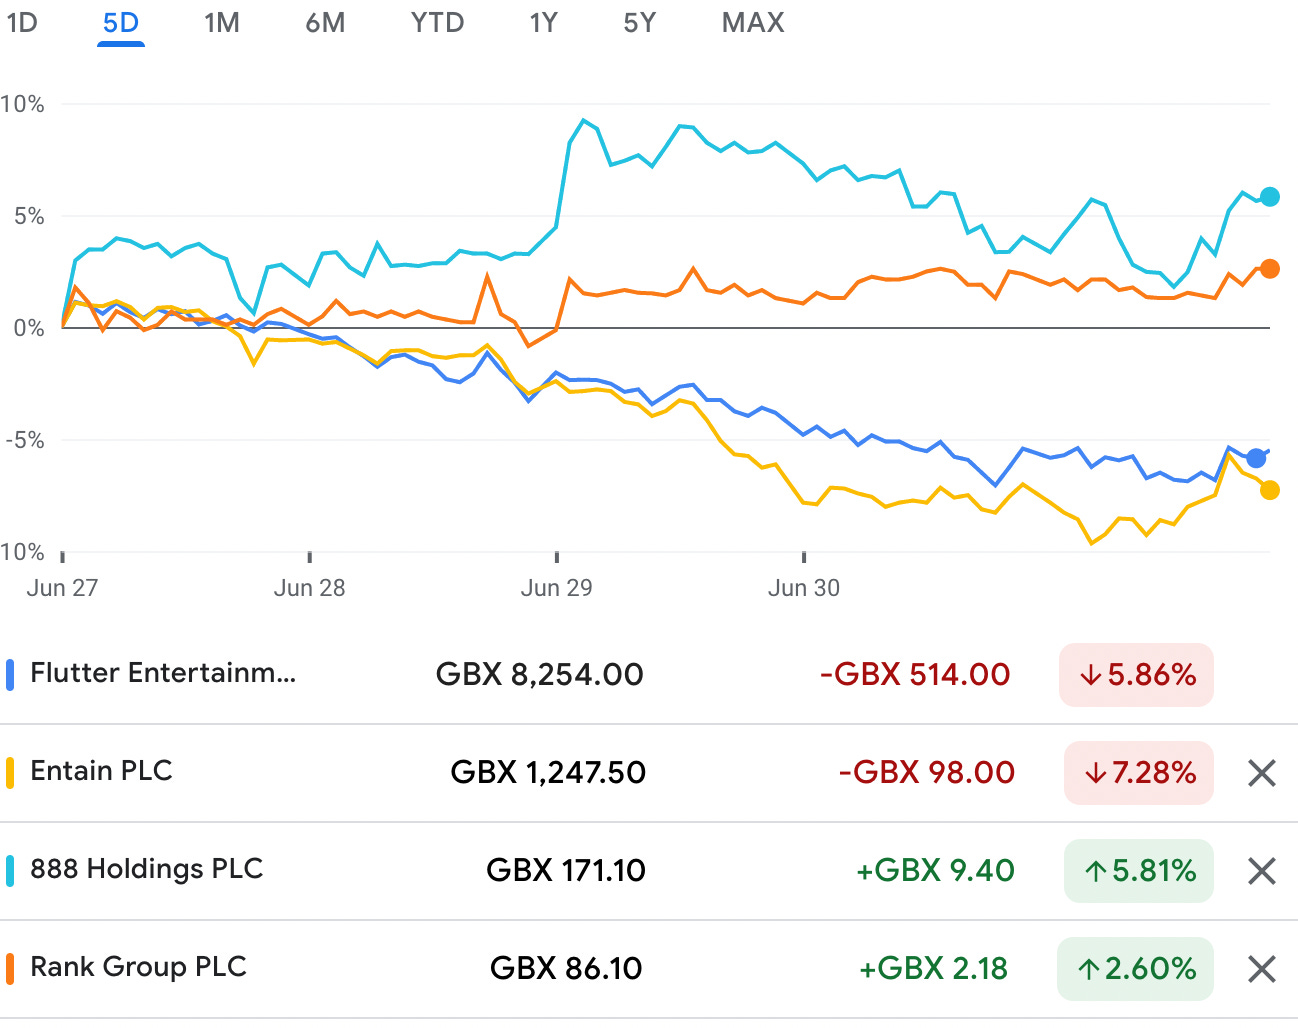Viewport: 1298px width, 1028px height.
Task: Switch to the YTD time range
Action: click(437, 22)
